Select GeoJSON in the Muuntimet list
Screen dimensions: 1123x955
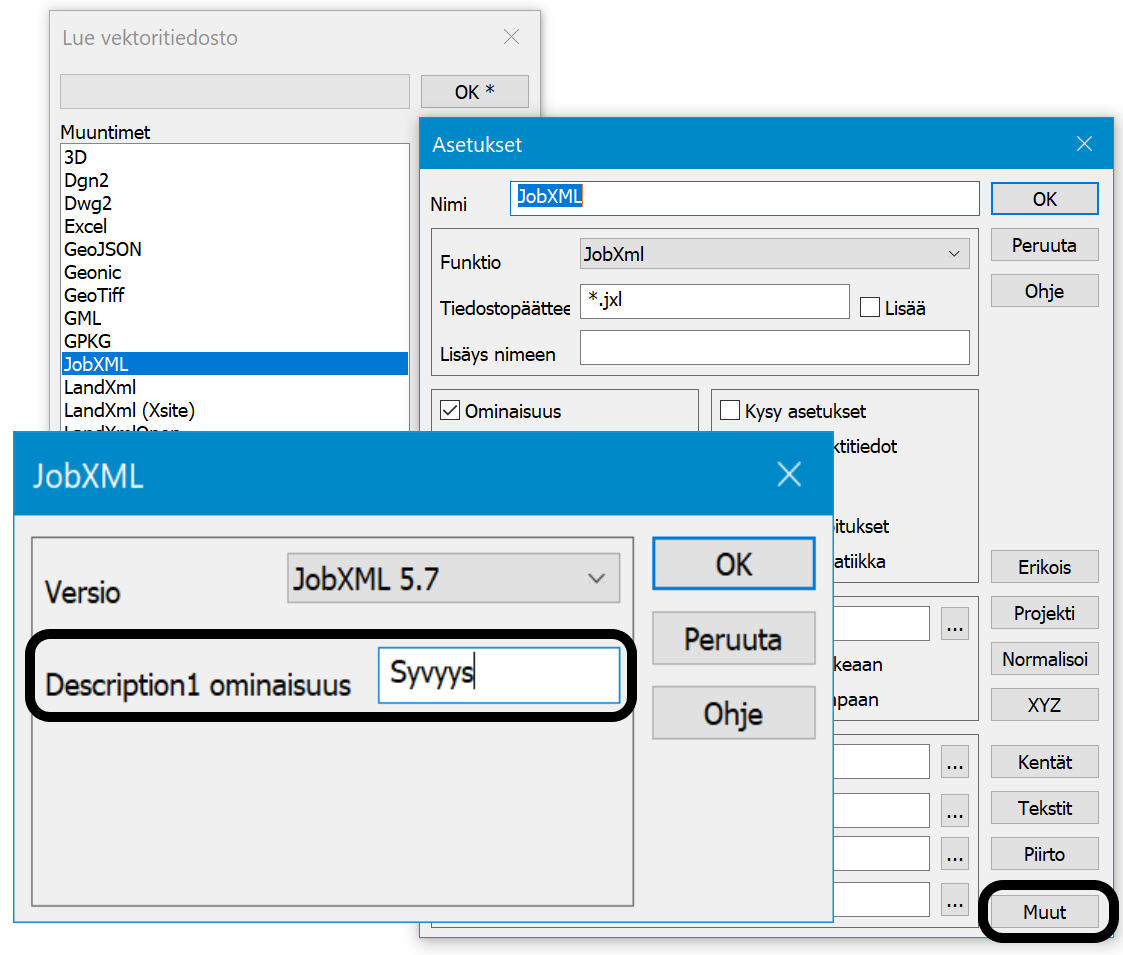coord(103,249)
